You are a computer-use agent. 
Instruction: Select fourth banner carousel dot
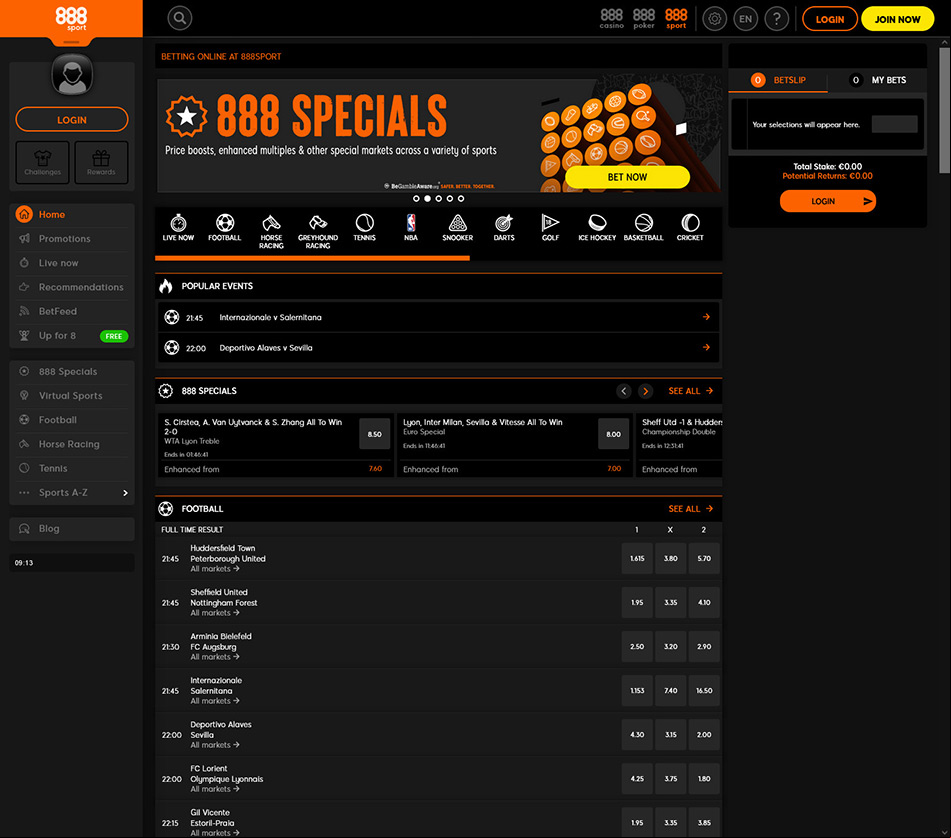[449, 199]
